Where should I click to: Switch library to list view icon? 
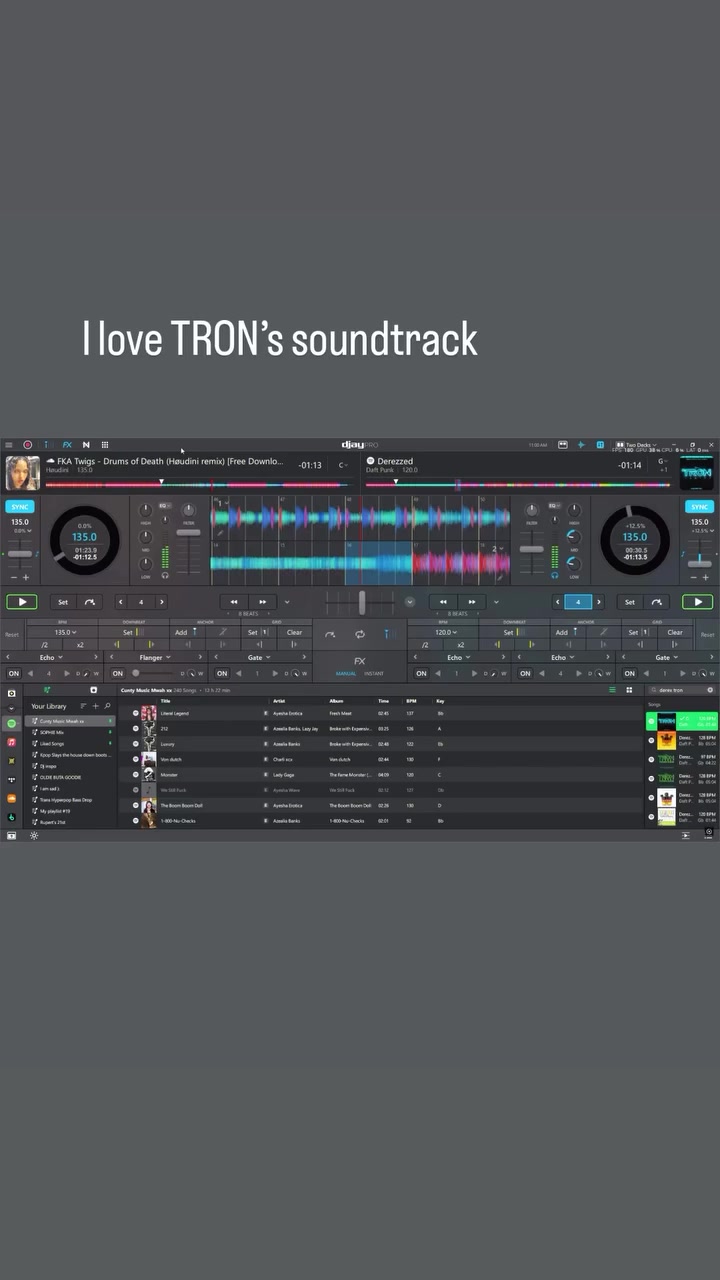(613, 690)
